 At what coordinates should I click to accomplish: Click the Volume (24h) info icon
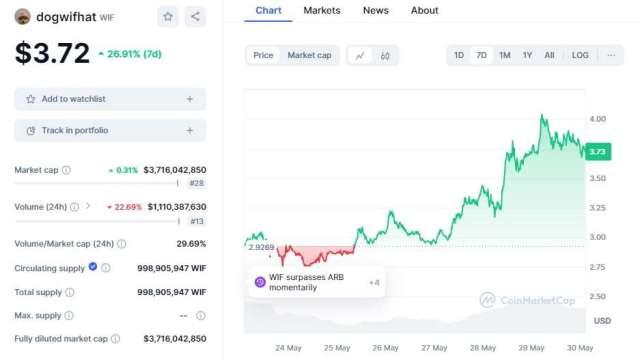pos(74,207)
